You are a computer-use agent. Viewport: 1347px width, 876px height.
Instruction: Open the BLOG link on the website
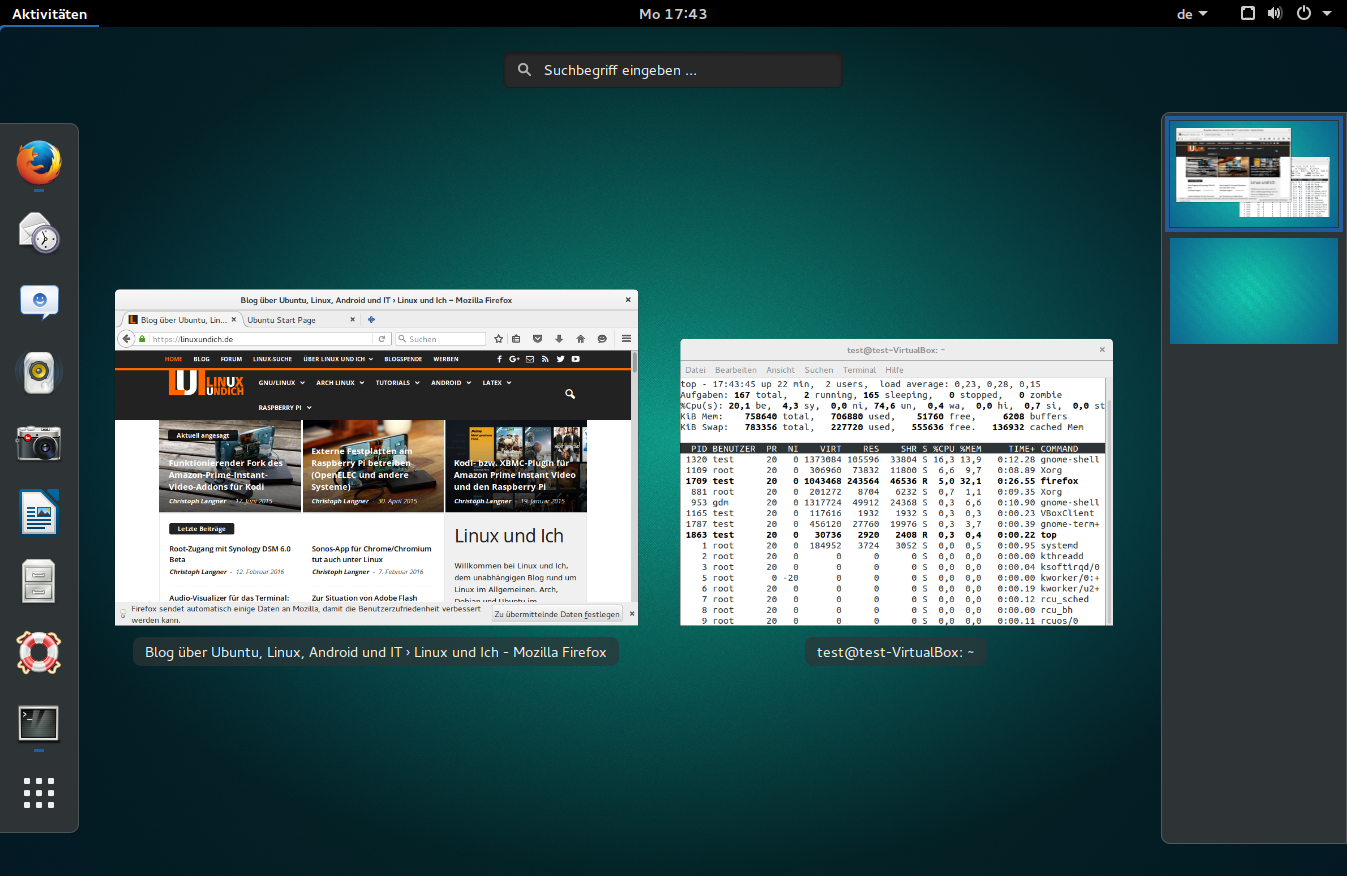202,359
